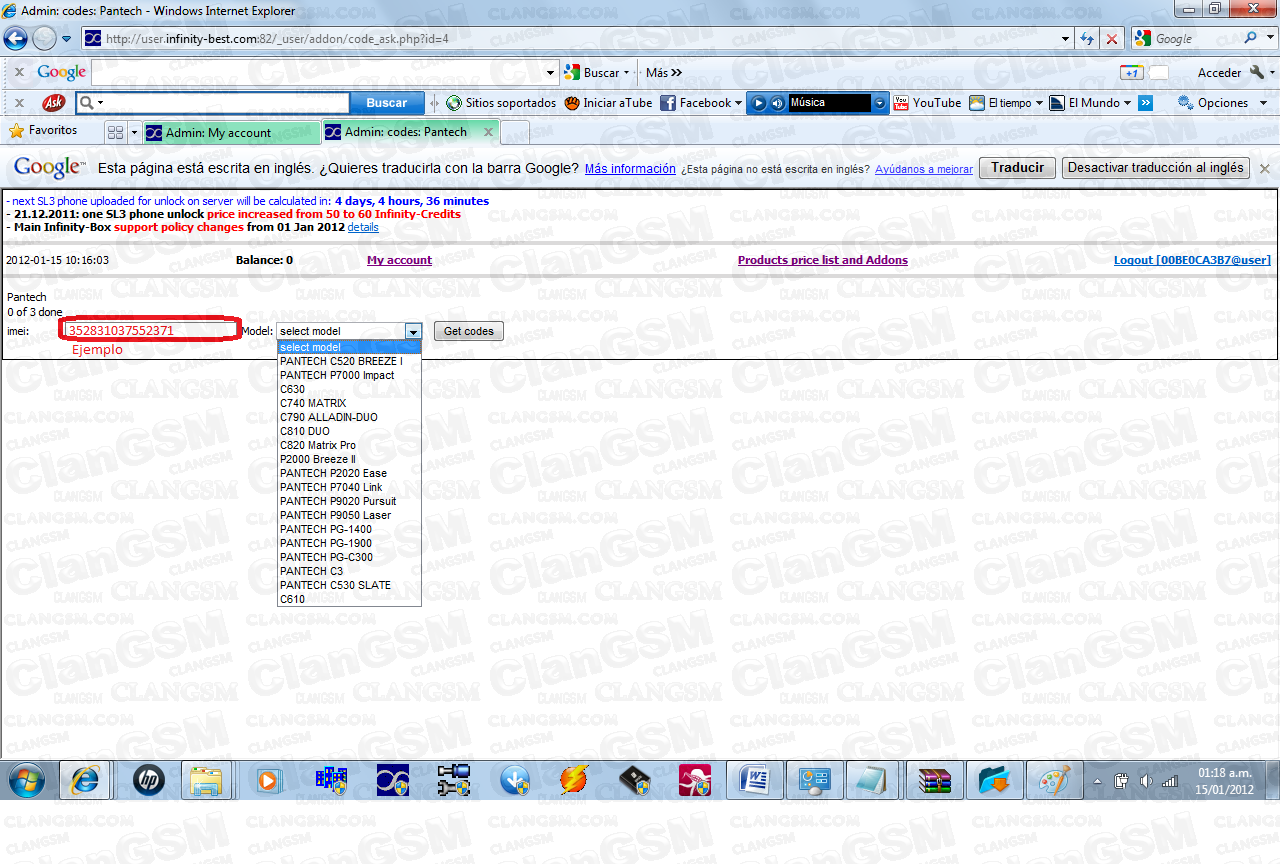
Task: Click the Sitios soportados globe icon
Action: 455,102
